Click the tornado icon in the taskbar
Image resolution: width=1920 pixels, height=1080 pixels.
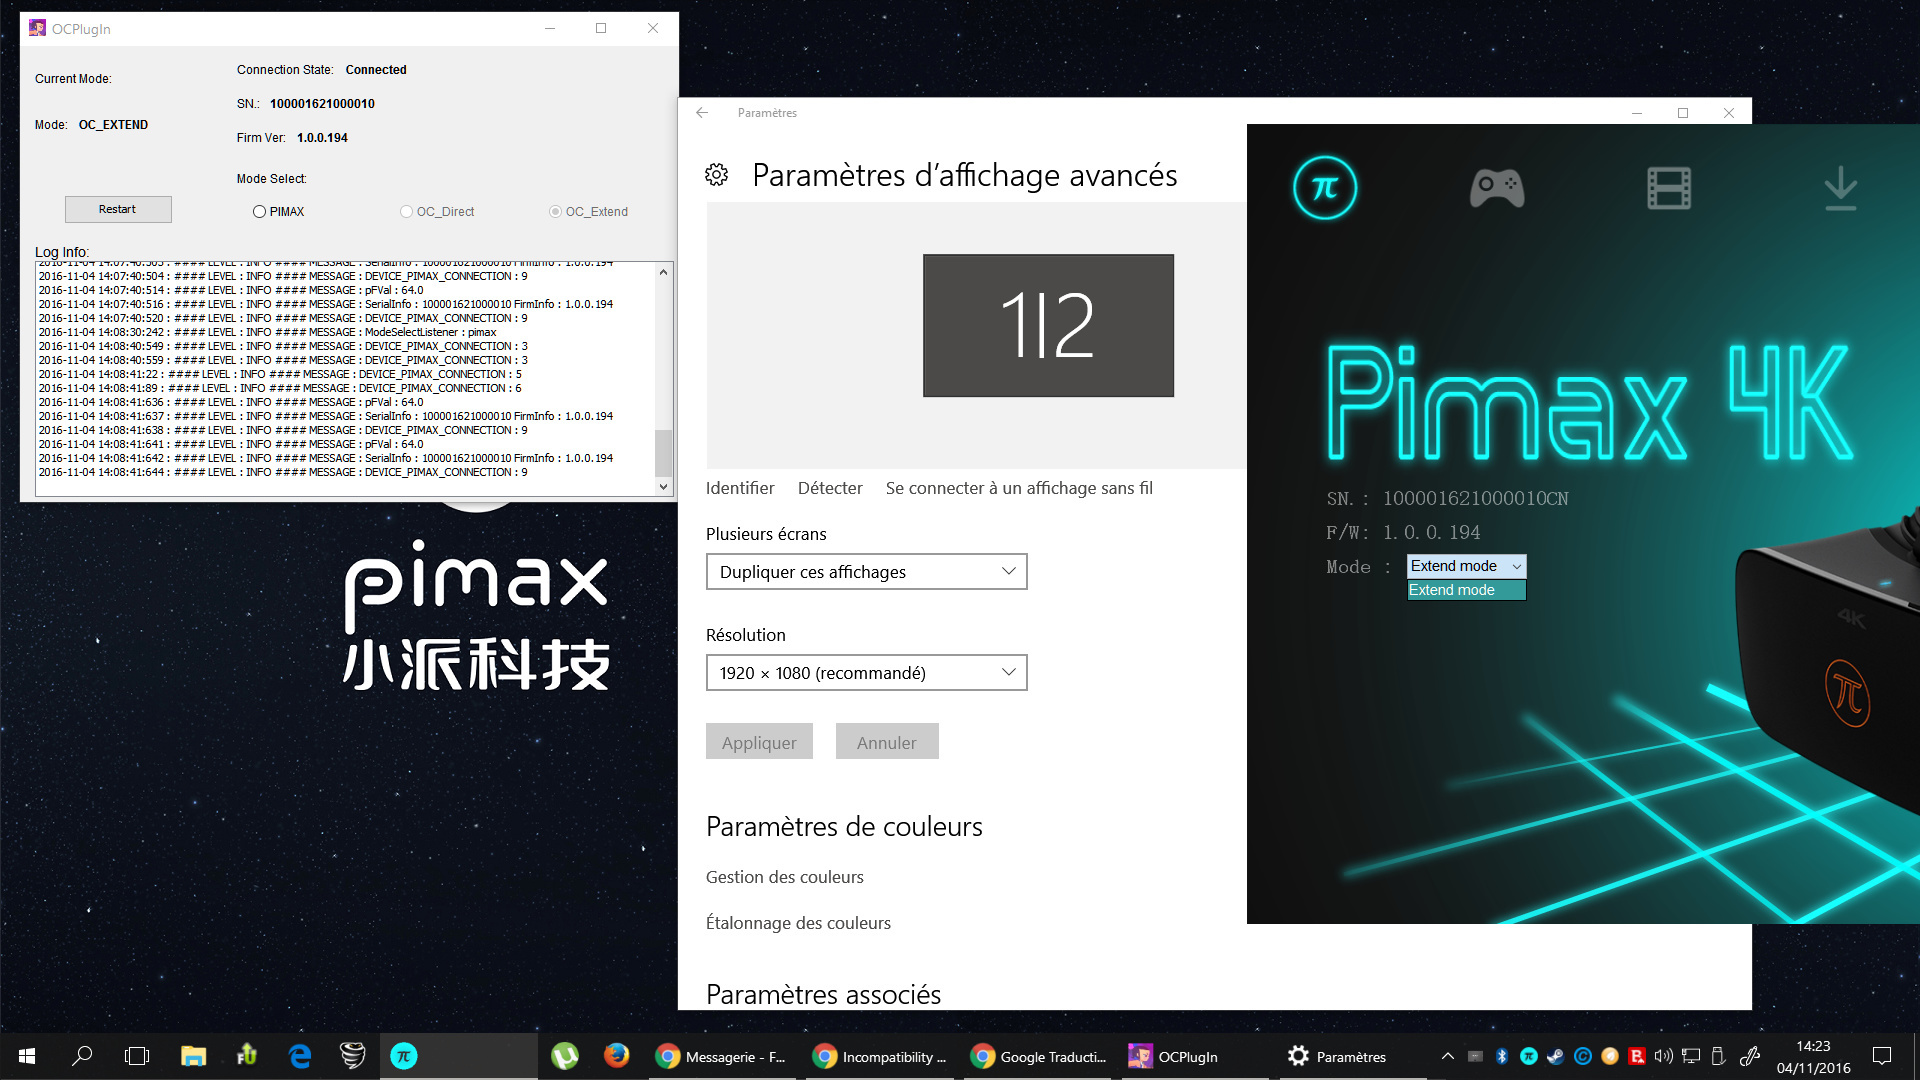352,1056
